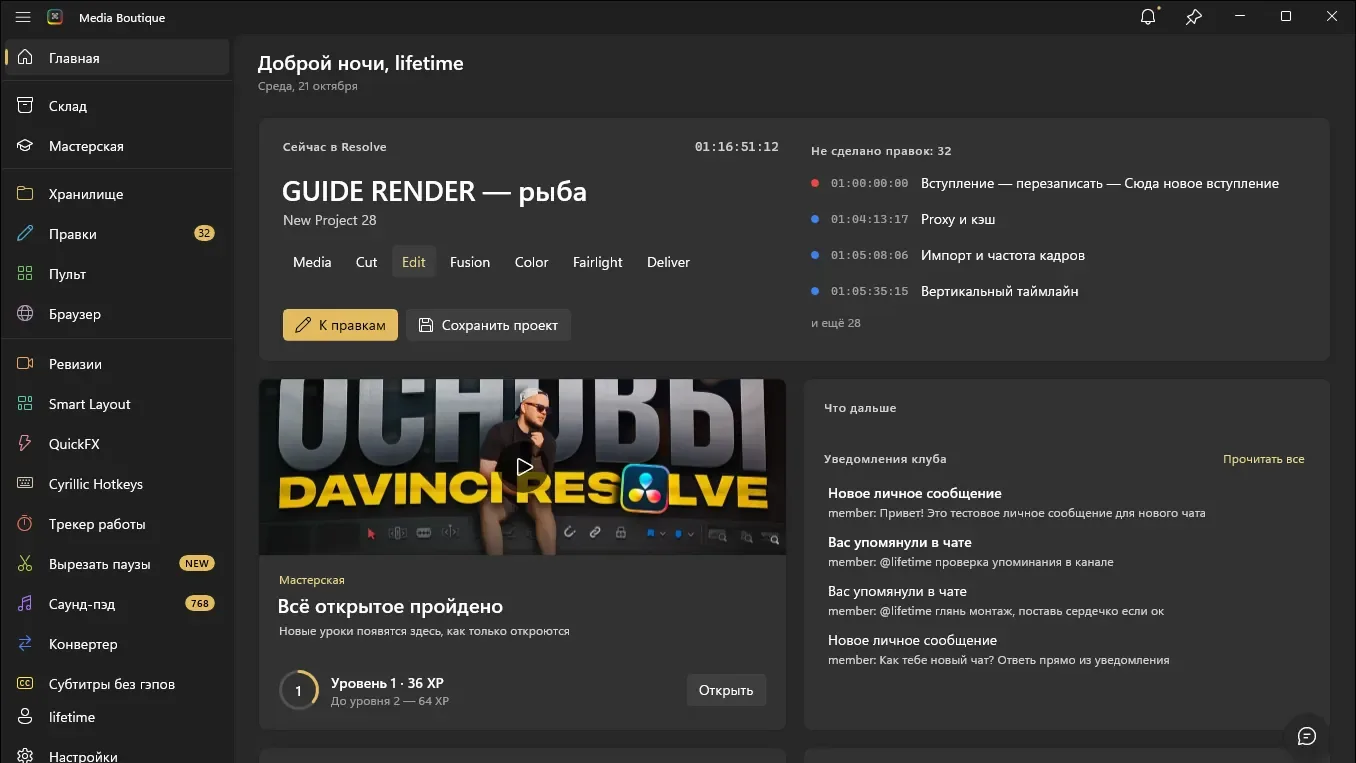Open lifetime user profile
The image size is (1356, 763).
117,717
